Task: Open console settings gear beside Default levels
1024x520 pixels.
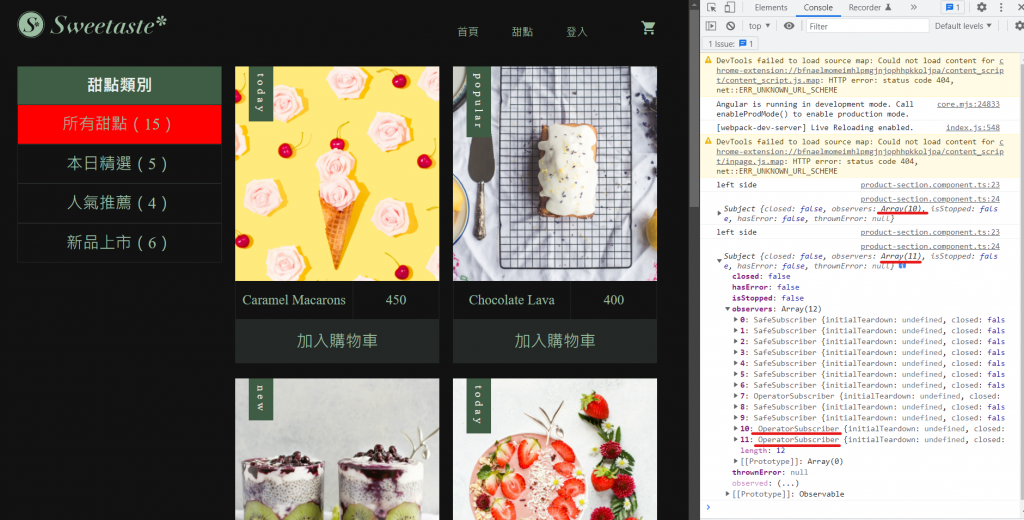Action: point(1019,26)
